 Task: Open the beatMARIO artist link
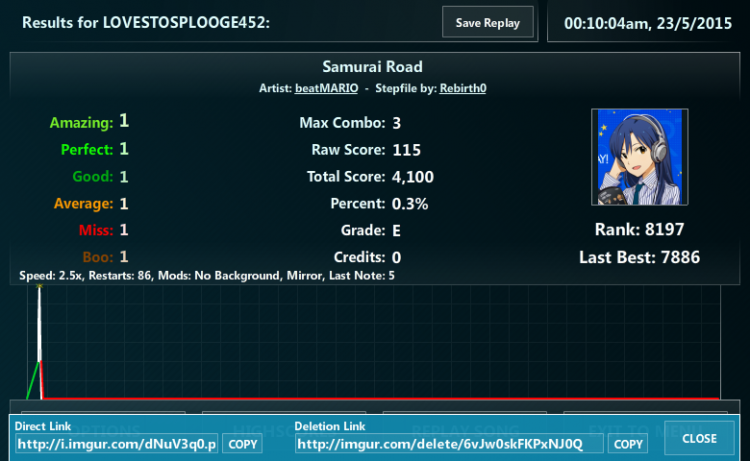click(x=326, y=88)
